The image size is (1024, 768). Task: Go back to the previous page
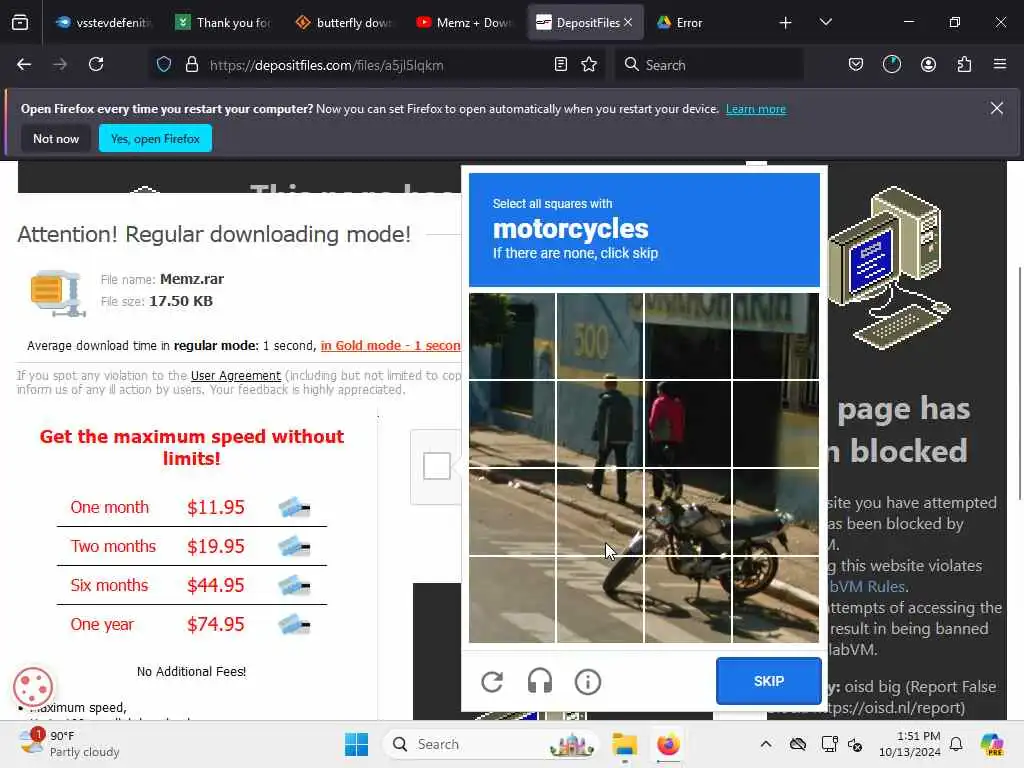(24, 64)
